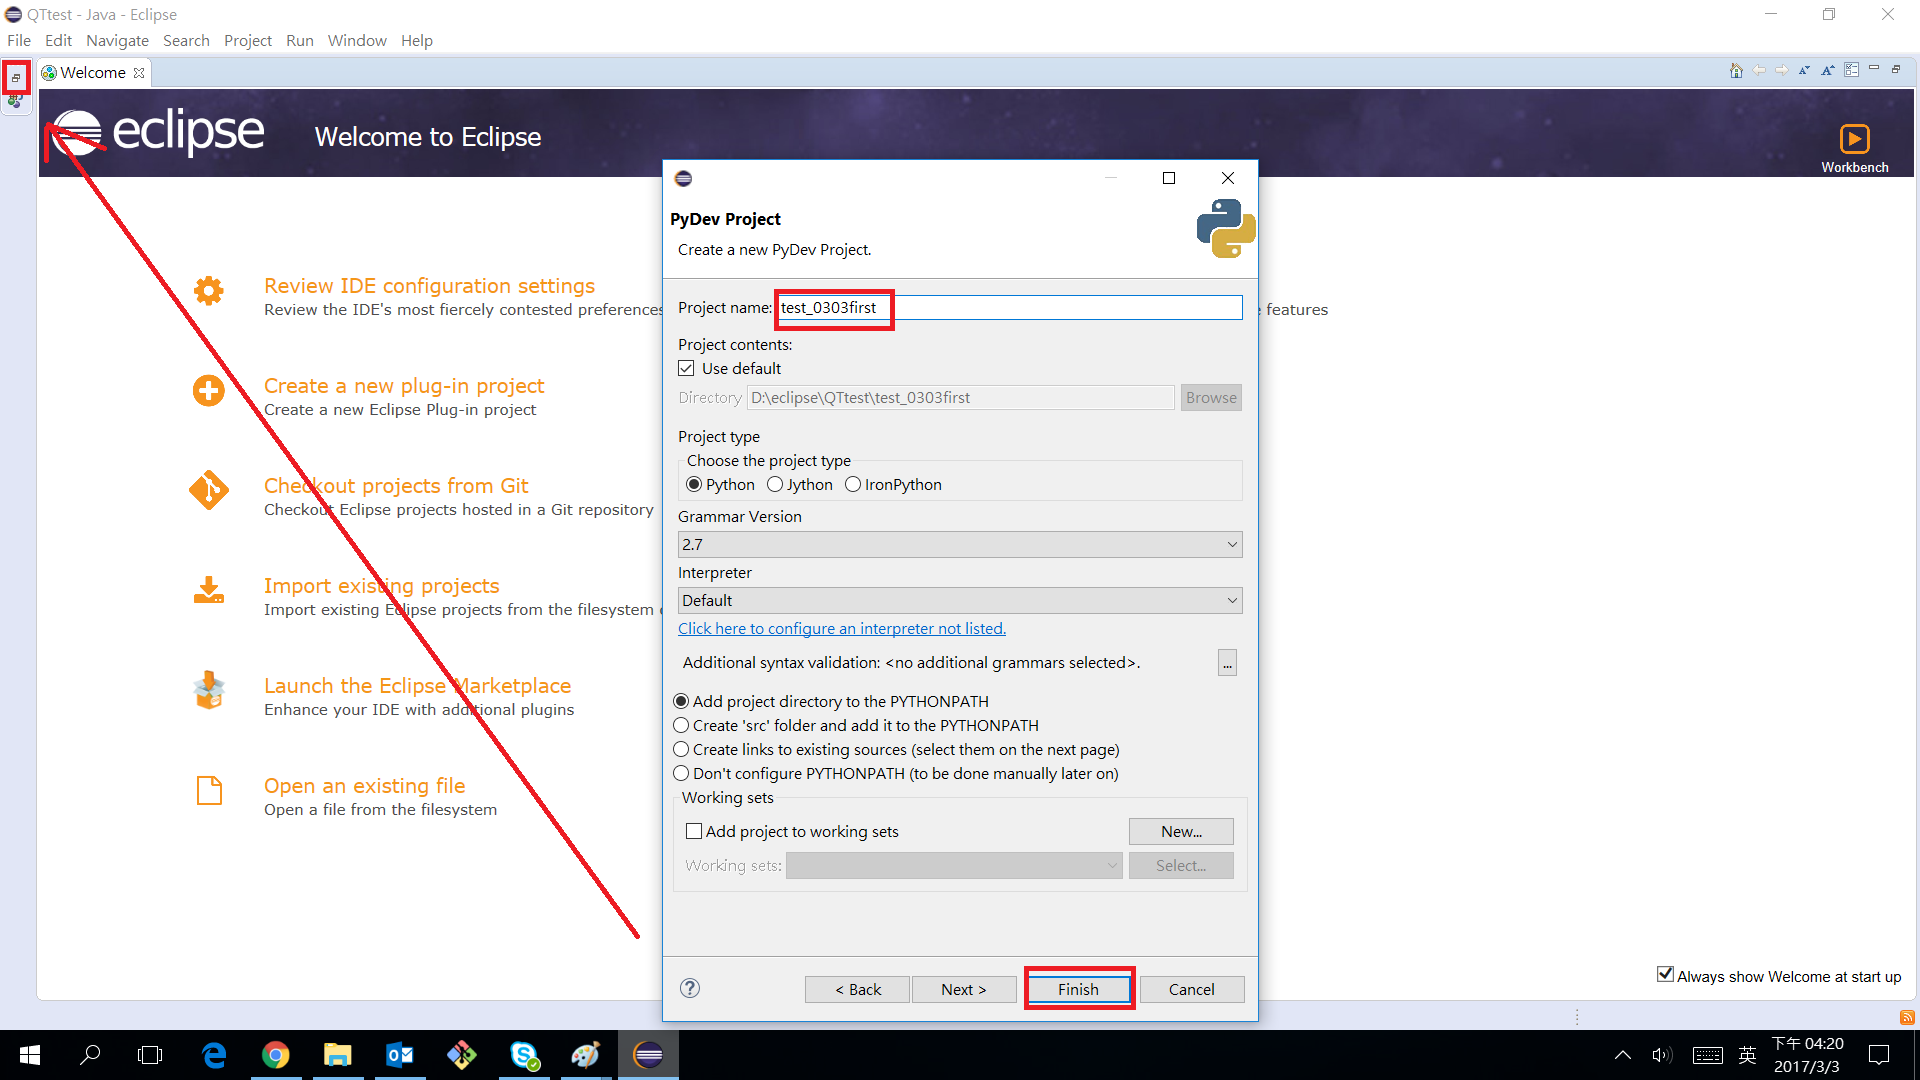1920x1080 pixels.
Task: Click the Next > button
Action: click(964, 989)
